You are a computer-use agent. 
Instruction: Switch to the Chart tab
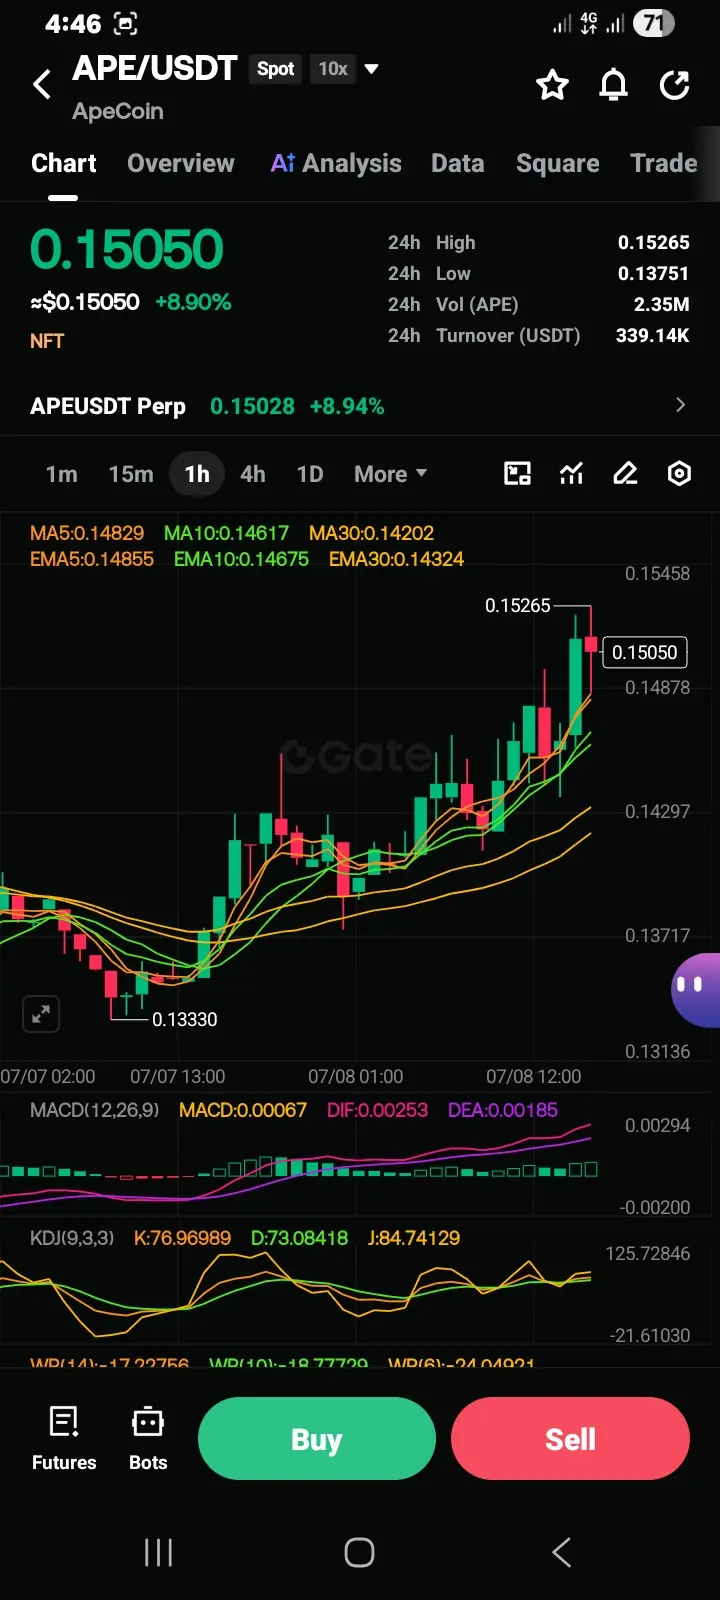click(64, 163)
